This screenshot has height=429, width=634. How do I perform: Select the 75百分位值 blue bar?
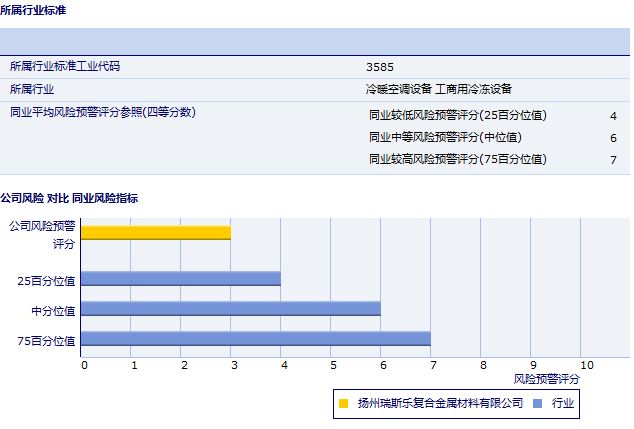pos(256,338)
